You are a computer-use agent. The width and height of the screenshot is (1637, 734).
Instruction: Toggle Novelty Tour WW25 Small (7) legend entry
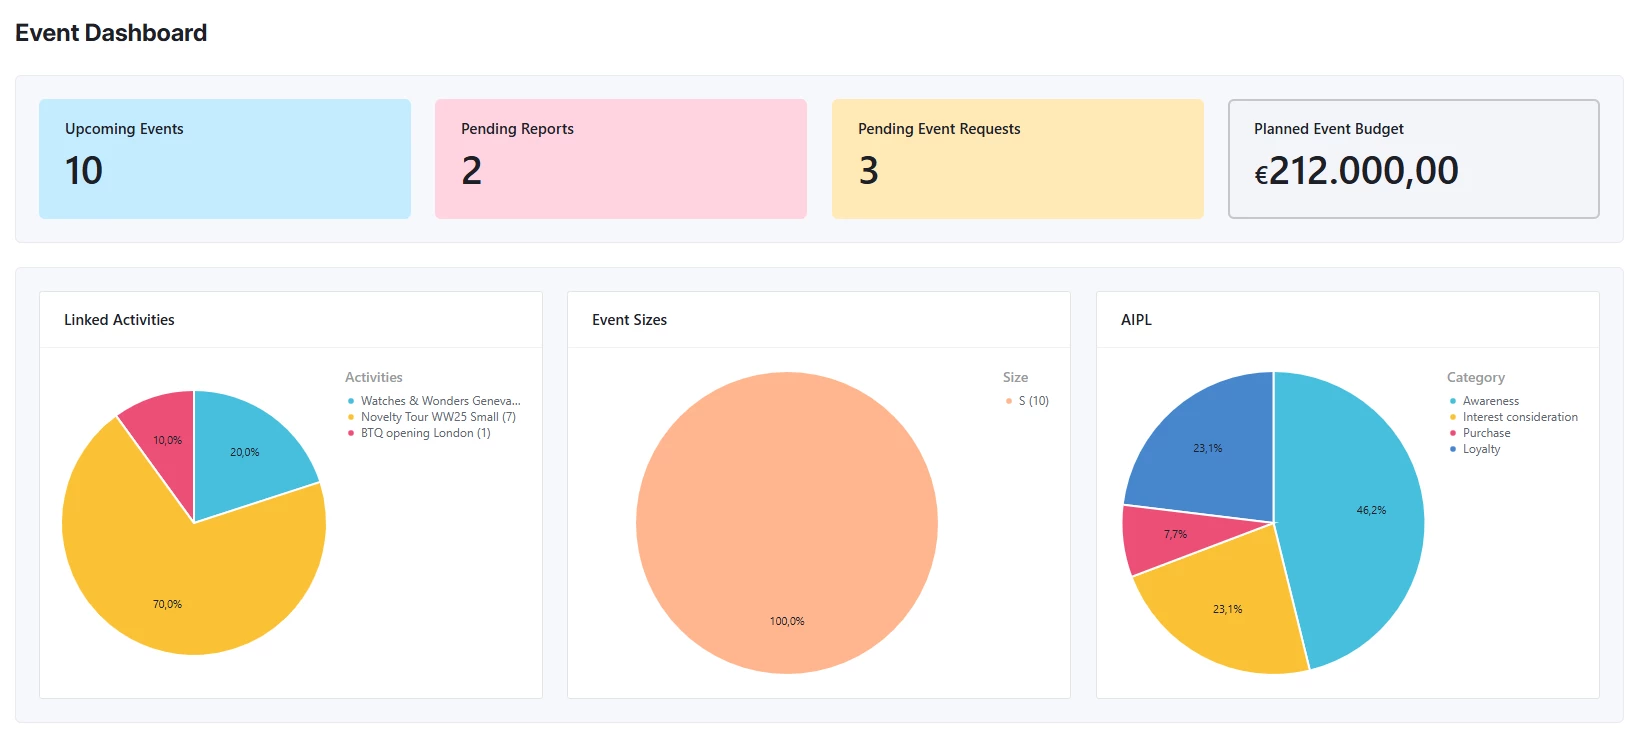(432, 417)
